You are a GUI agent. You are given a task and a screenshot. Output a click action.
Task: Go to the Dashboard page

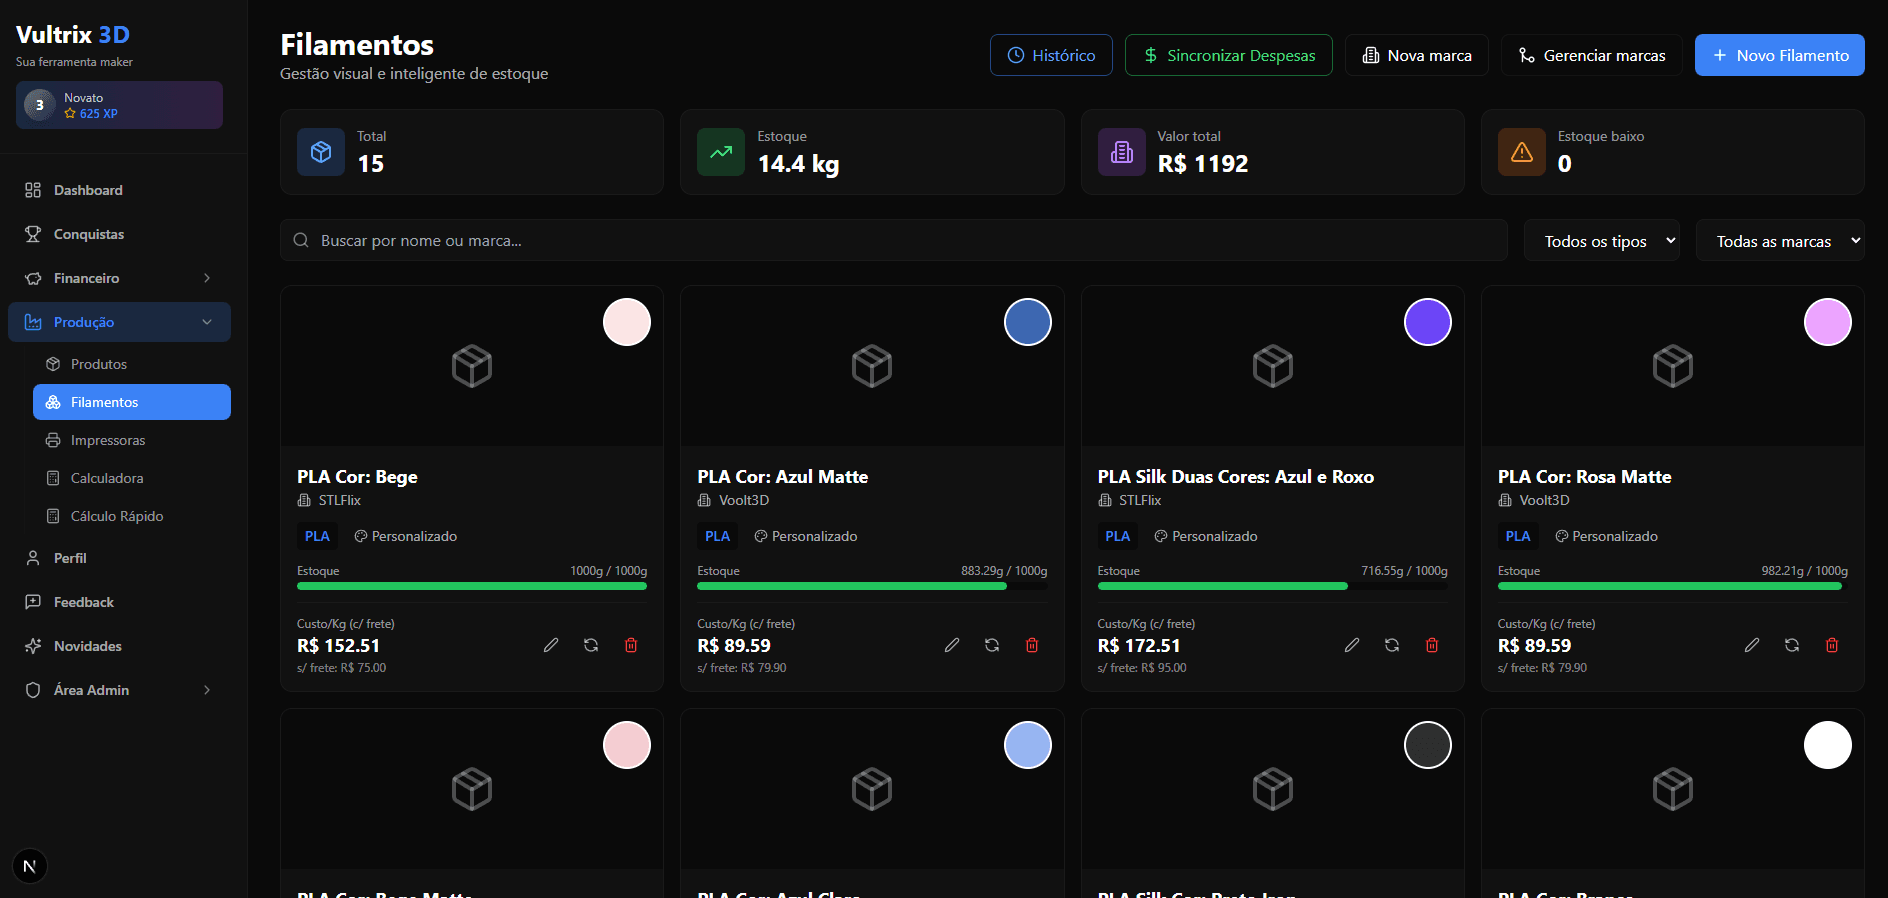click(x=88, y=190)
